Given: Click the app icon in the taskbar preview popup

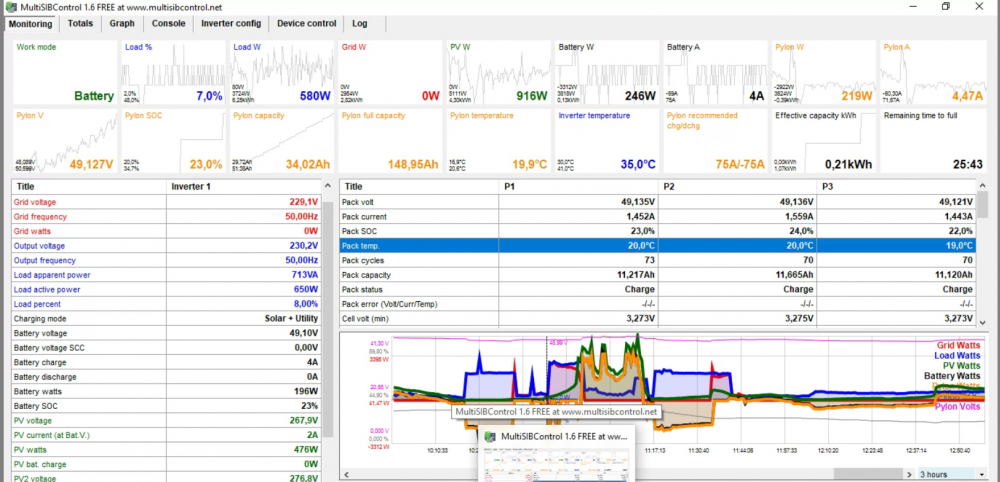Looking at the screenshot, I should (x=490, y=437).
